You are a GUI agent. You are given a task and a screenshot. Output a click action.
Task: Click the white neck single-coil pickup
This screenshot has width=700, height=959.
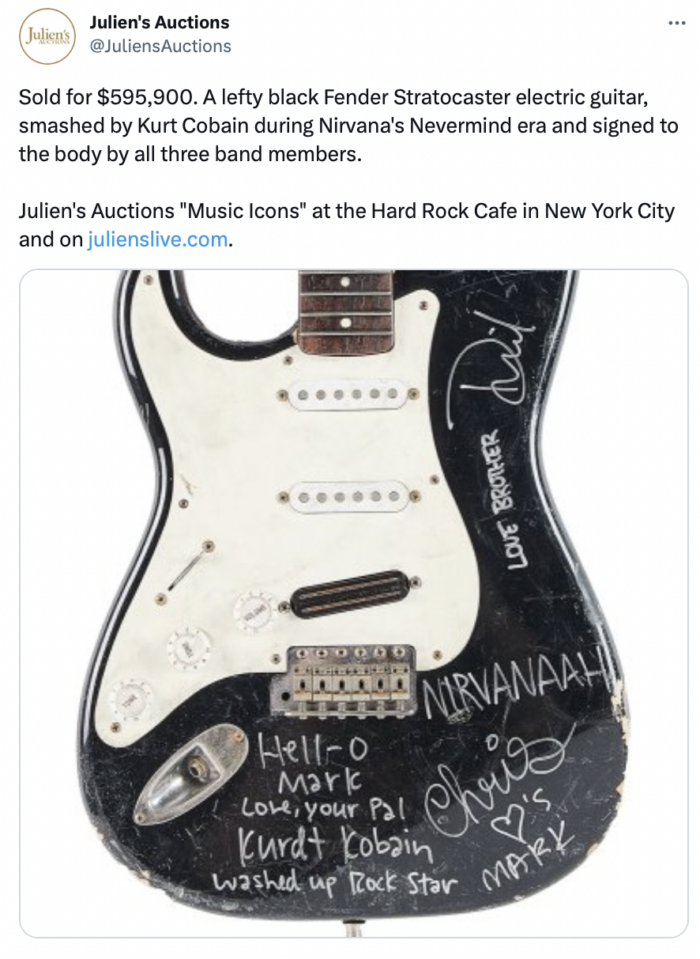[x=348, y=394]
